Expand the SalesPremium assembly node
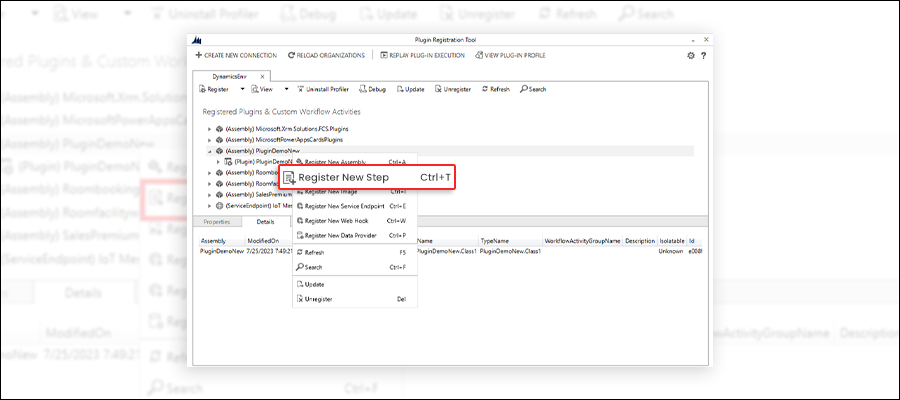This screenshot has width=900, height=400. [x=210, y=195]
